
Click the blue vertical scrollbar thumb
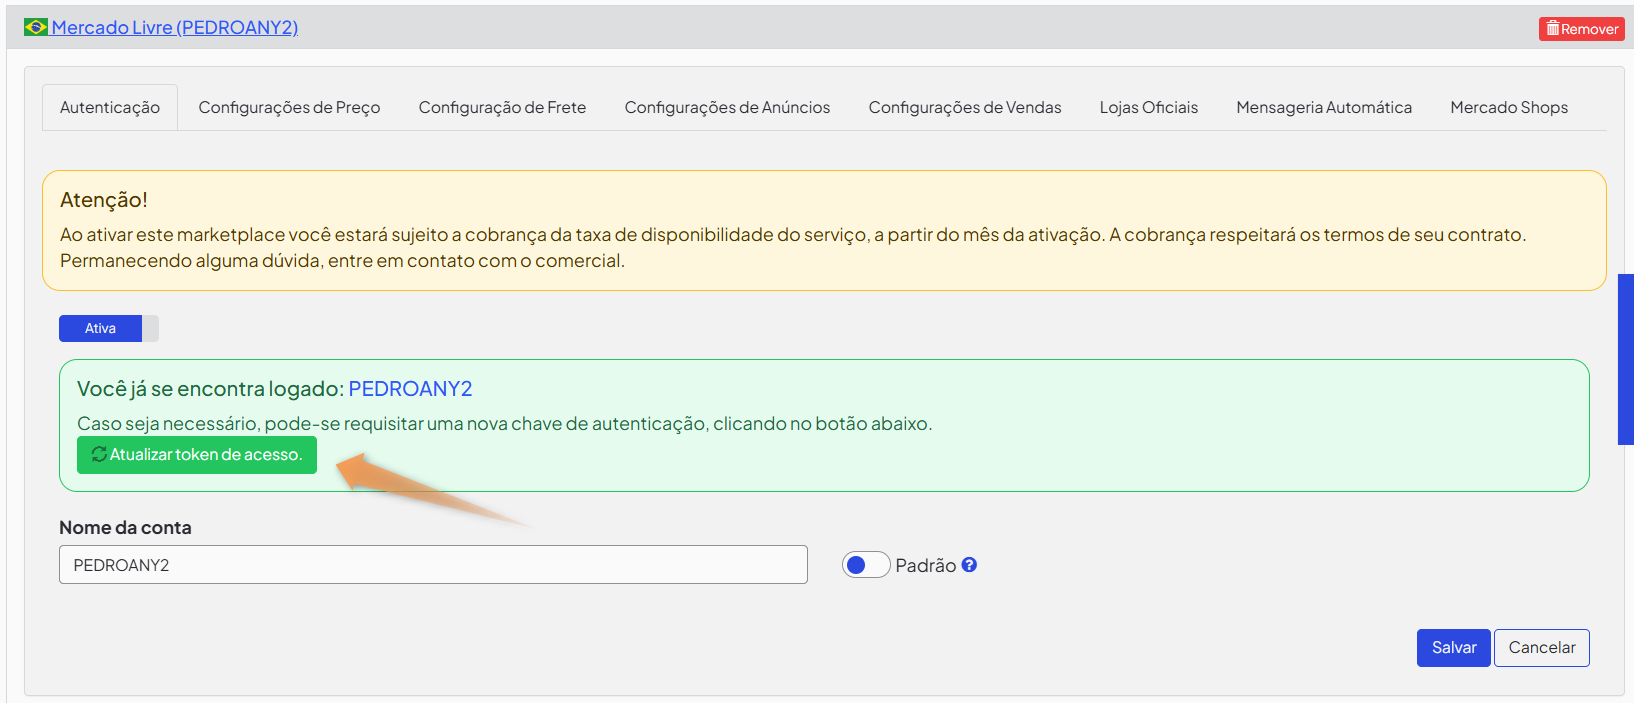[x=1626, y=359]
